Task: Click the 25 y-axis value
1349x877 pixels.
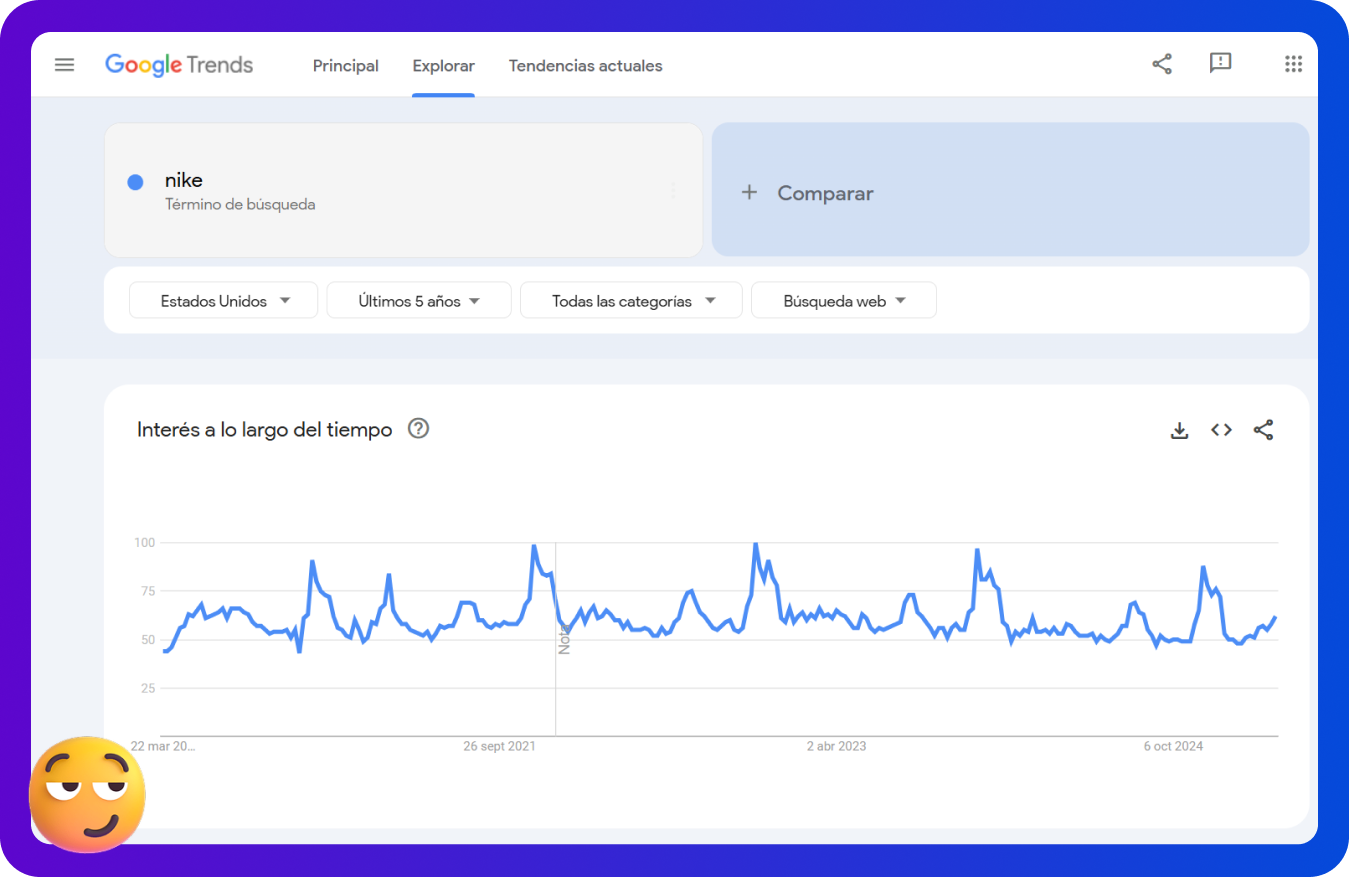Action: [x=149, y=688]
